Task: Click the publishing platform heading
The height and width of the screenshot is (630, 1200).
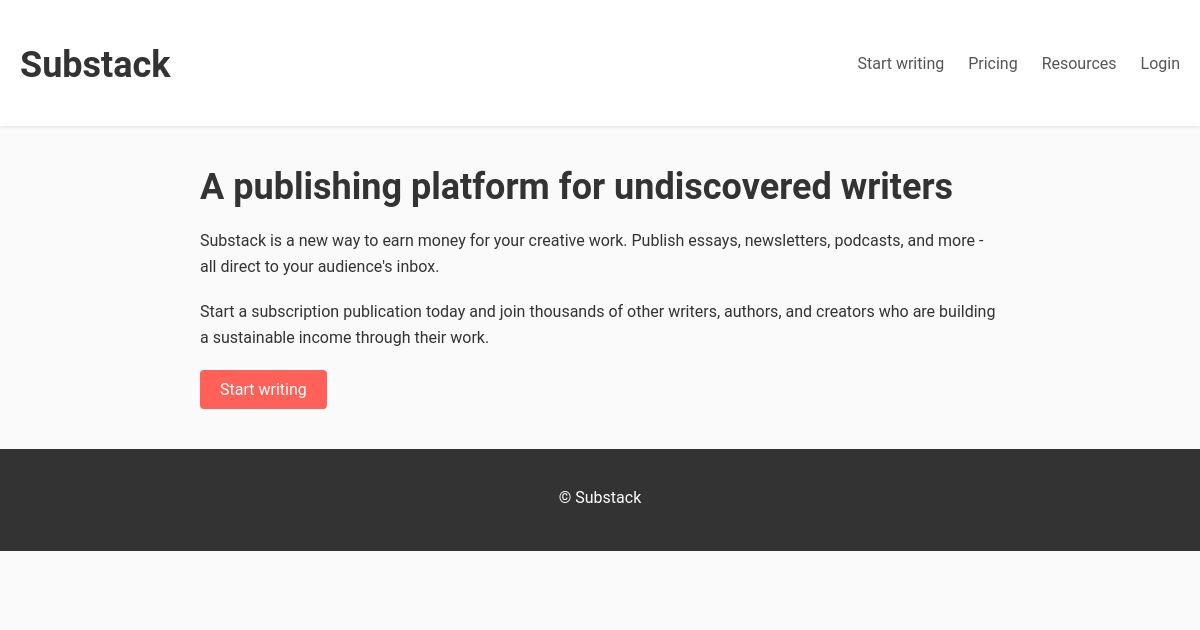Action: click(576, 187)
